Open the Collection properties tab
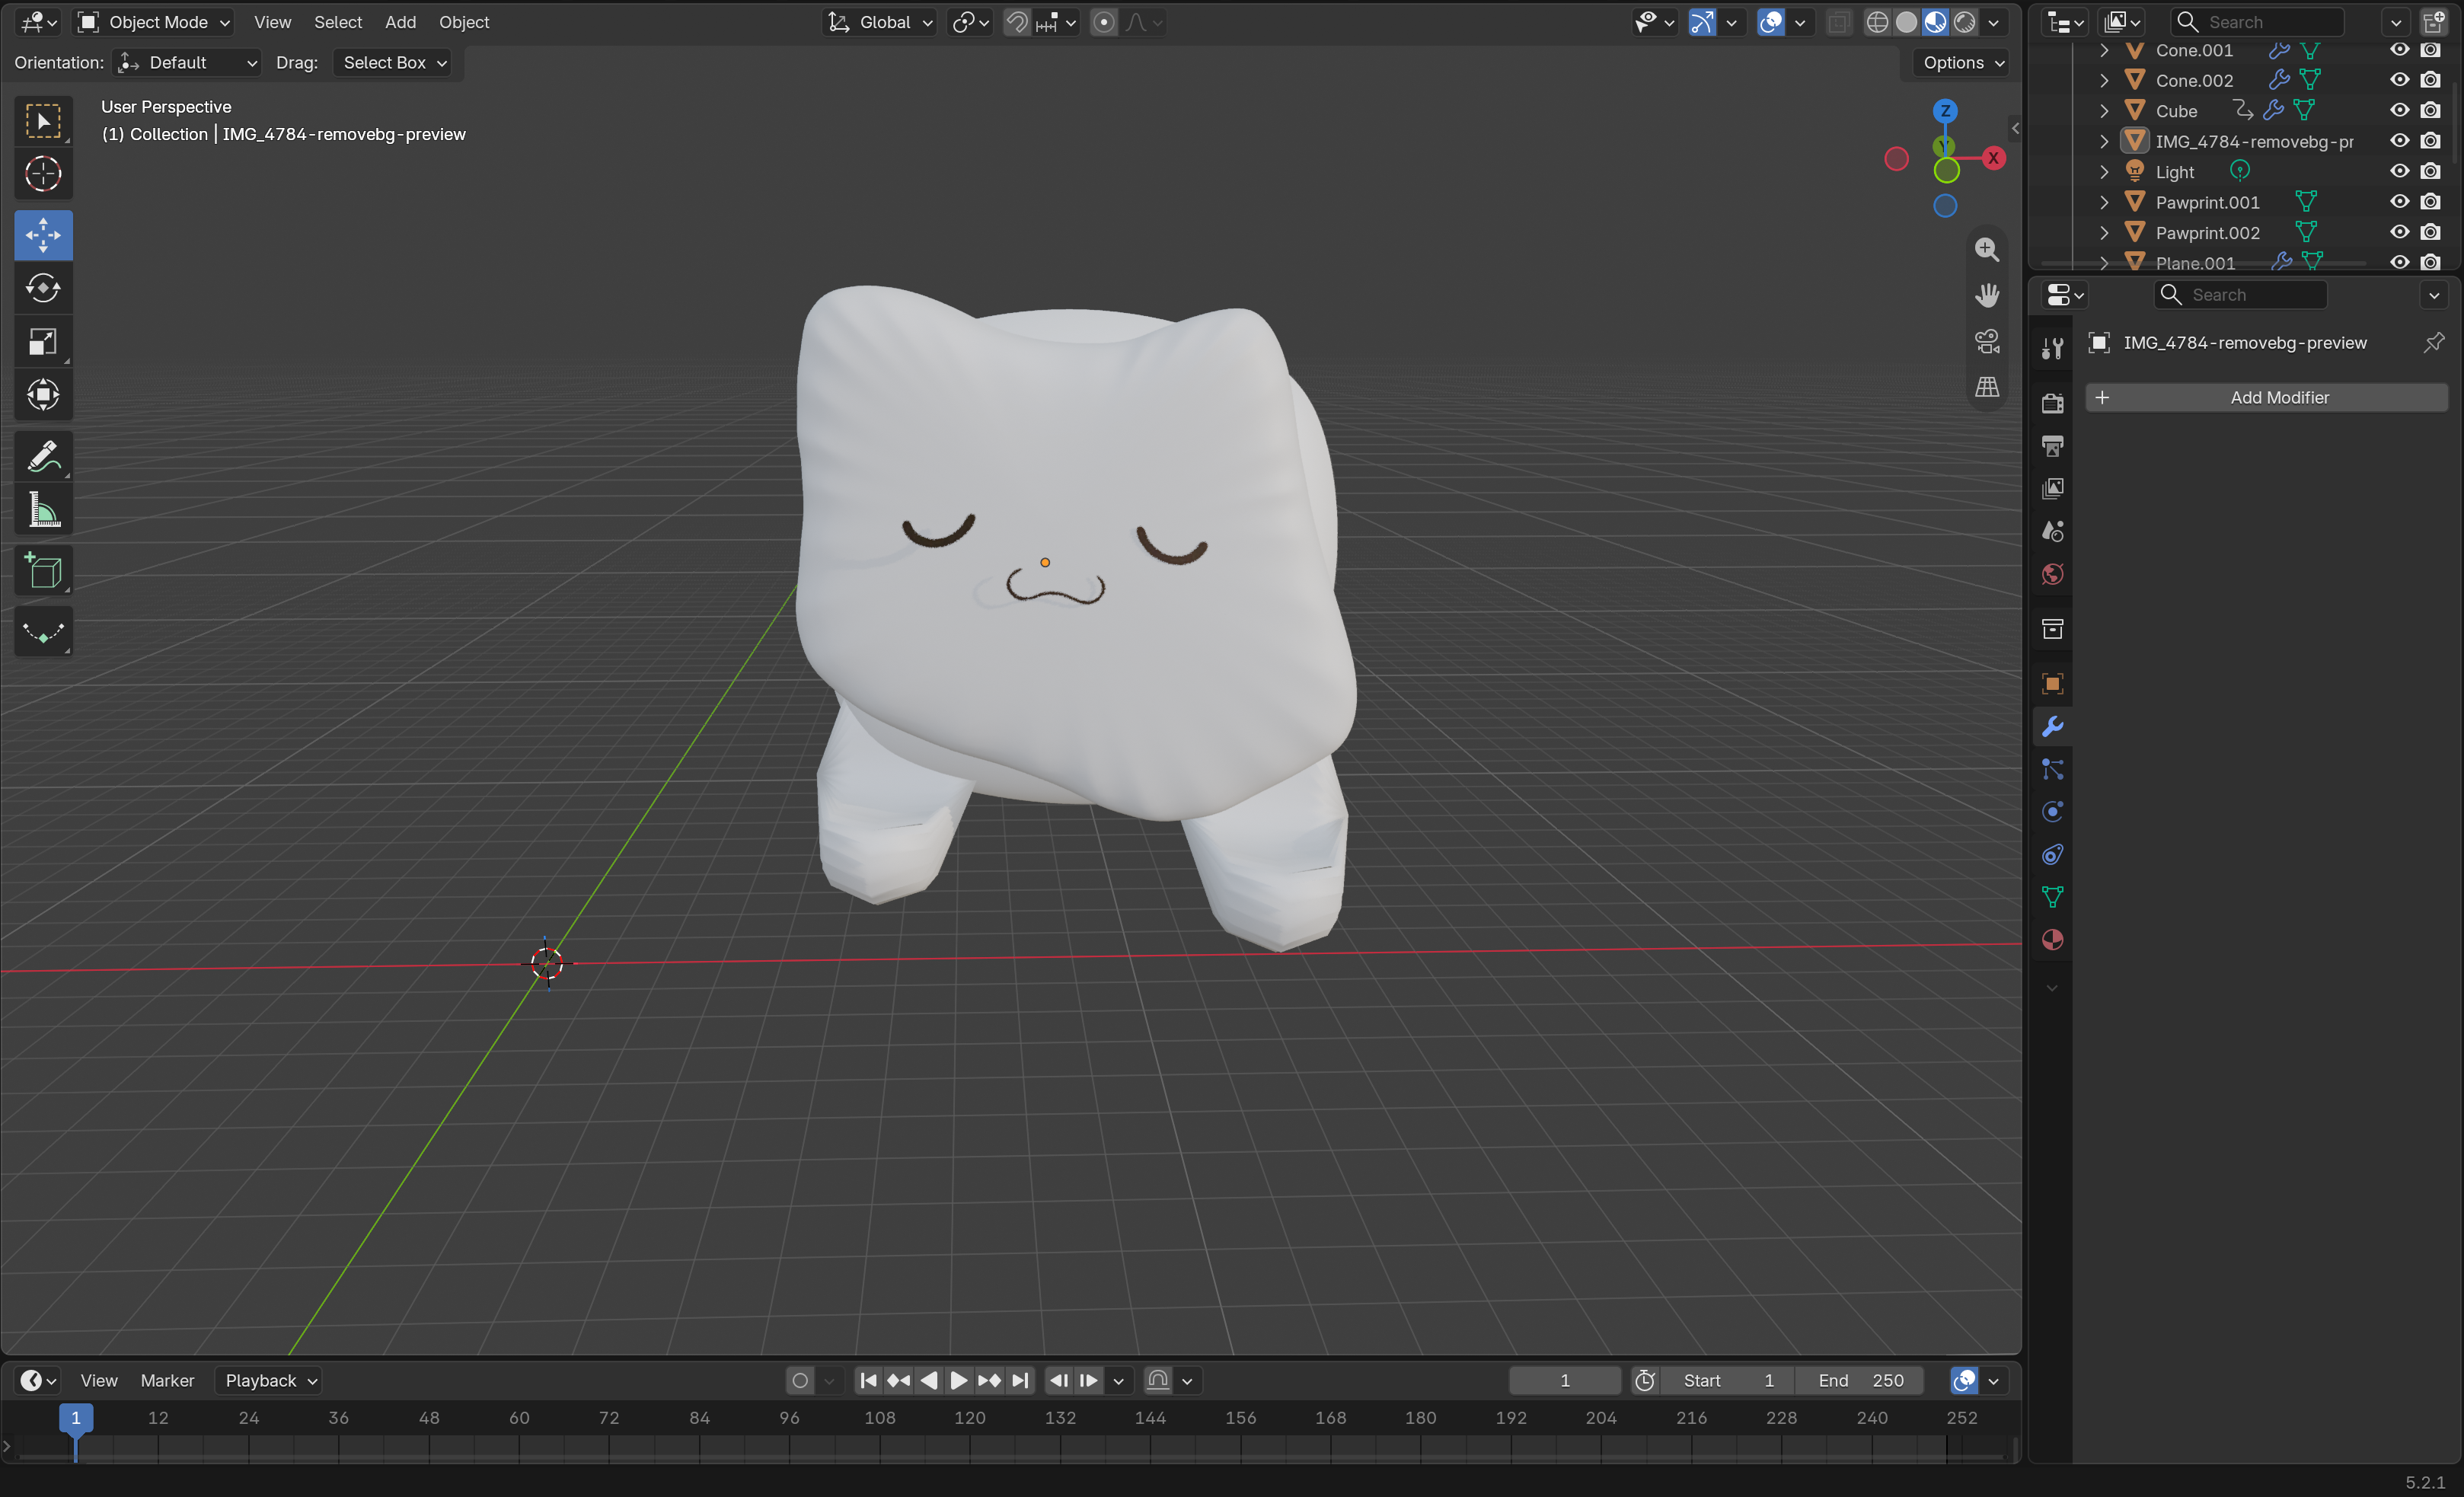This screenshot has height=1497, width=2464. click(x=2052, y=629)
